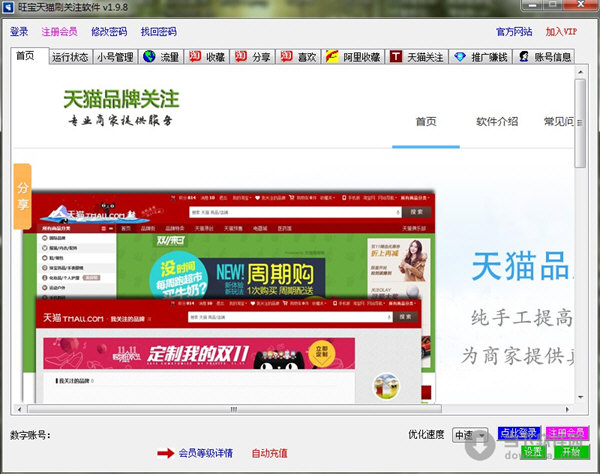Viewport: 600px width, 474px height.
Task: Switch to the 小号管理 tab
Action: pyautogui.click(x=115, y=57)
